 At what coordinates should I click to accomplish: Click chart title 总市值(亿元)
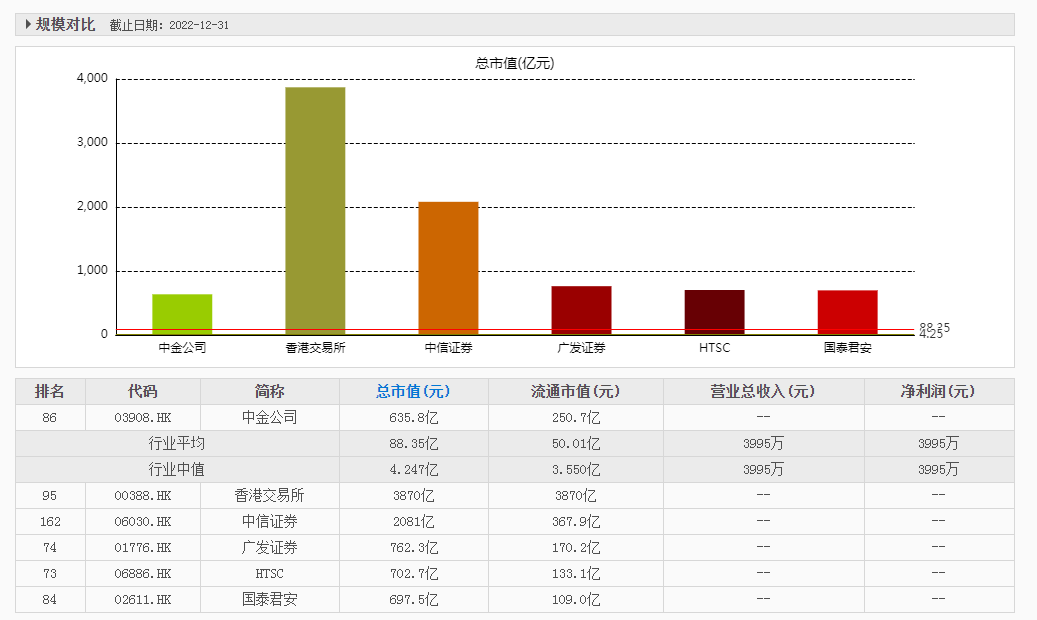pyautogui.click(x=515, y=63)
